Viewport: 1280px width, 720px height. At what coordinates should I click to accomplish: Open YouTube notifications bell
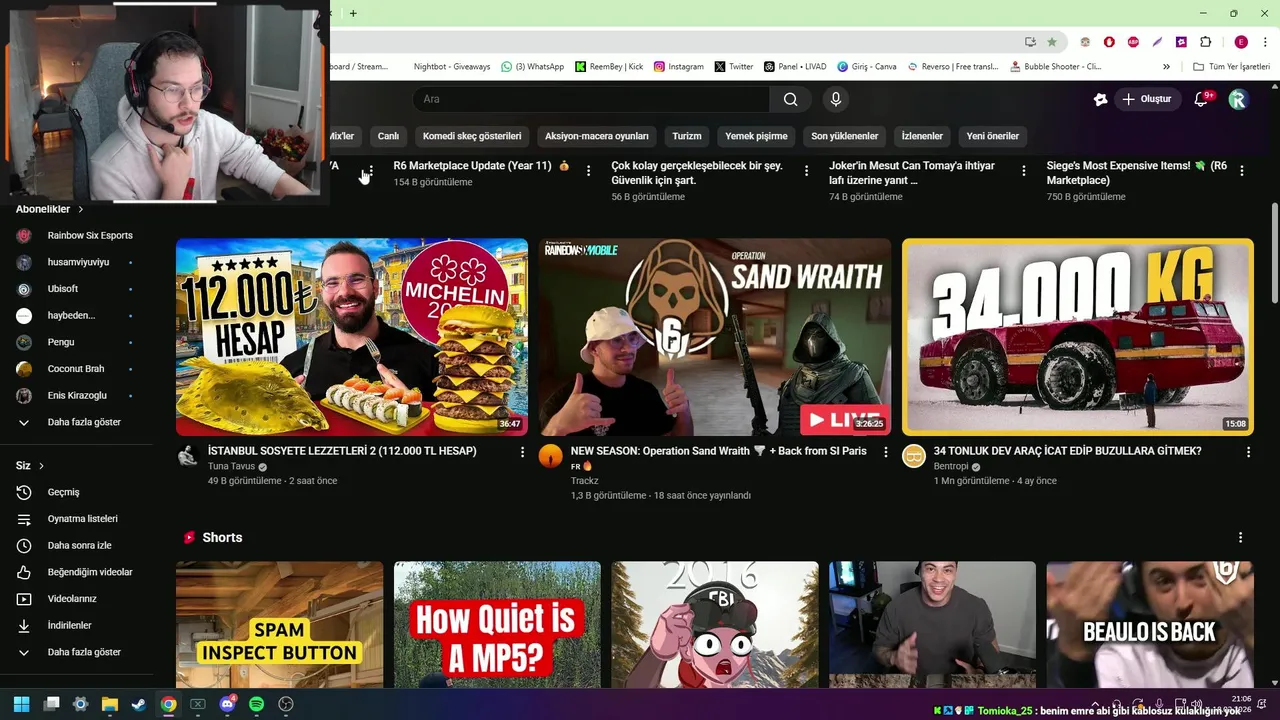(x=1202, y=99)
